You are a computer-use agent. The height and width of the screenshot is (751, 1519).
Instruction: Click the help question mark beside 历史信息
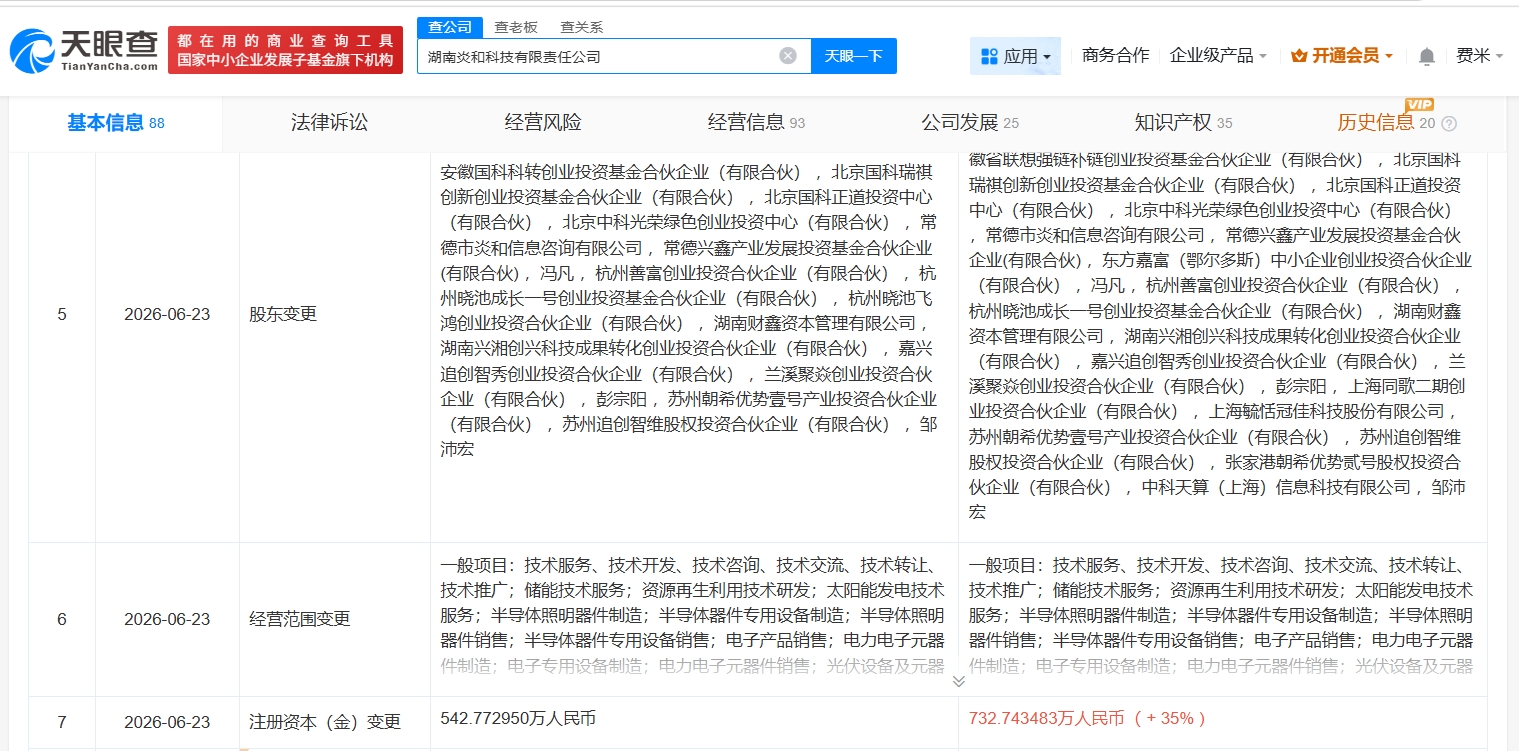[x=1449, y=124]
